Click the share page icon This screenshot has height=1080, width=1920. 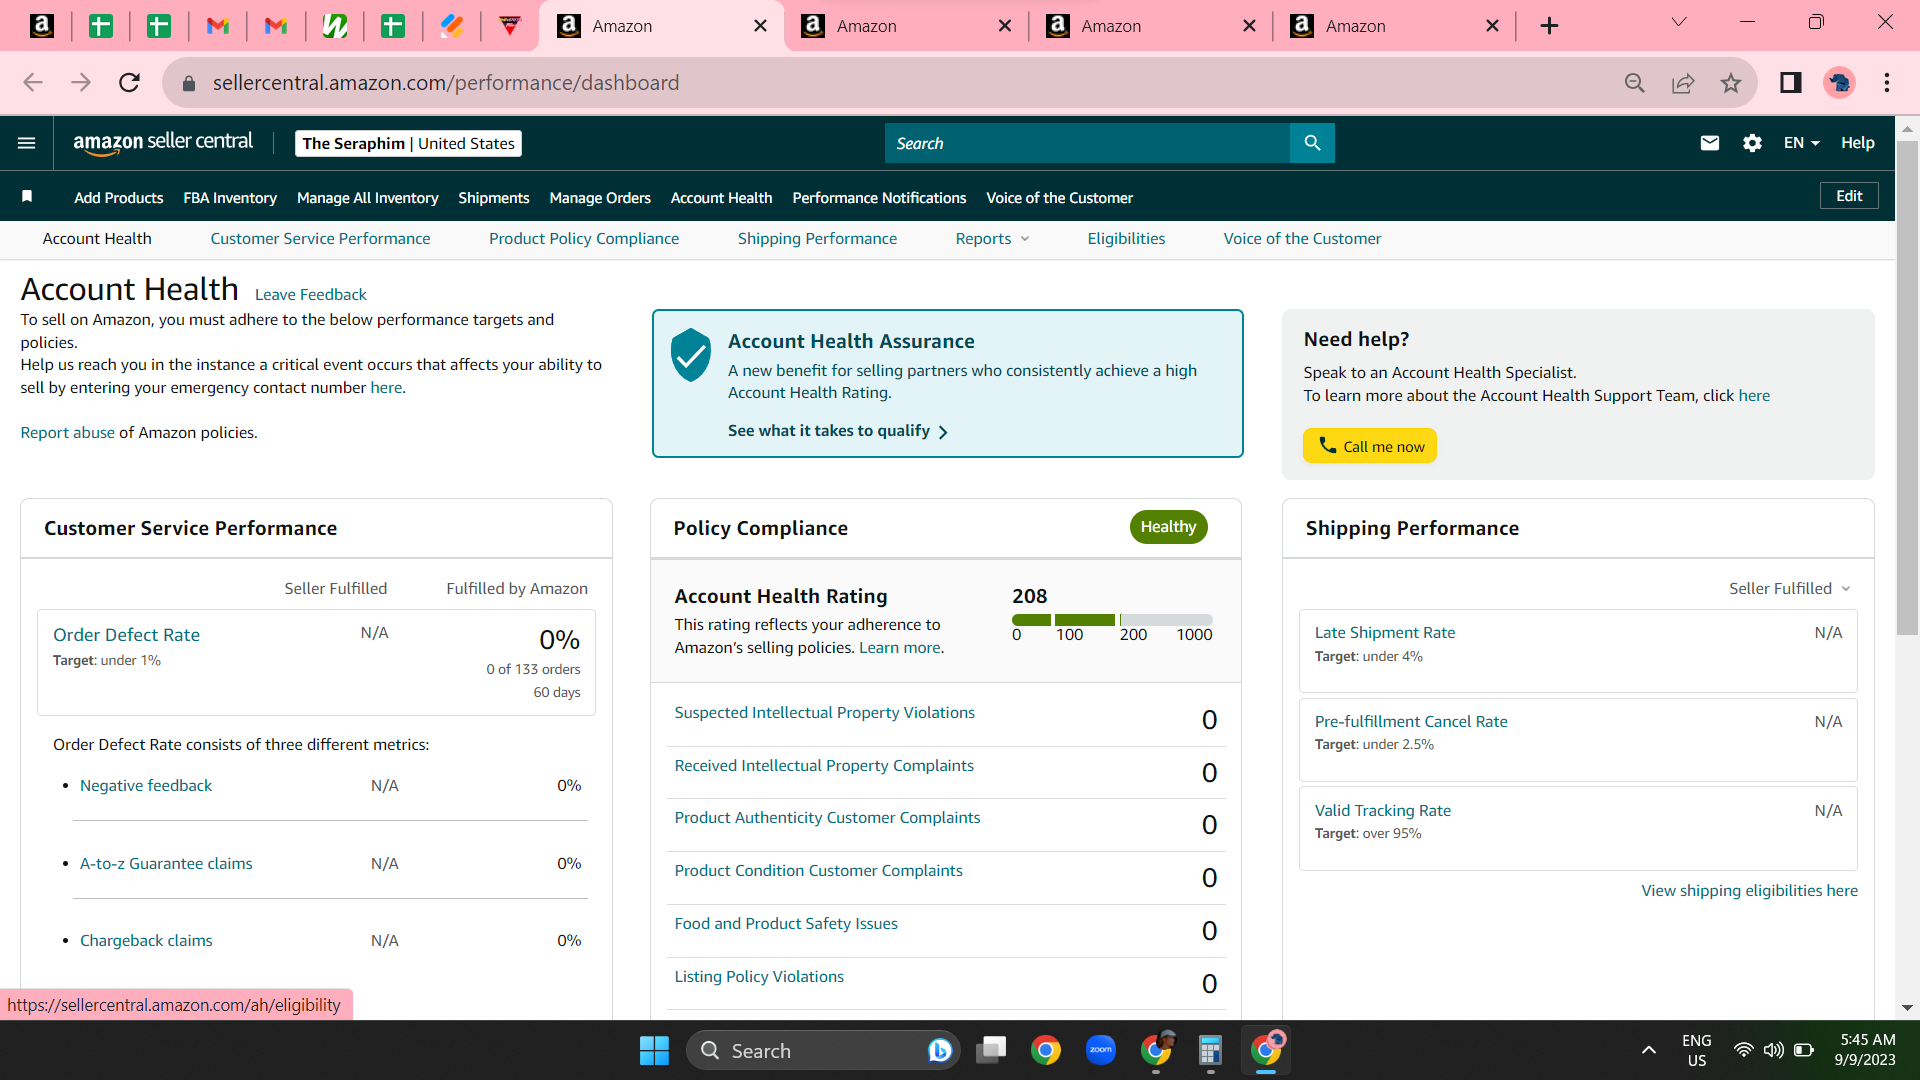[x=1683, y=83]
